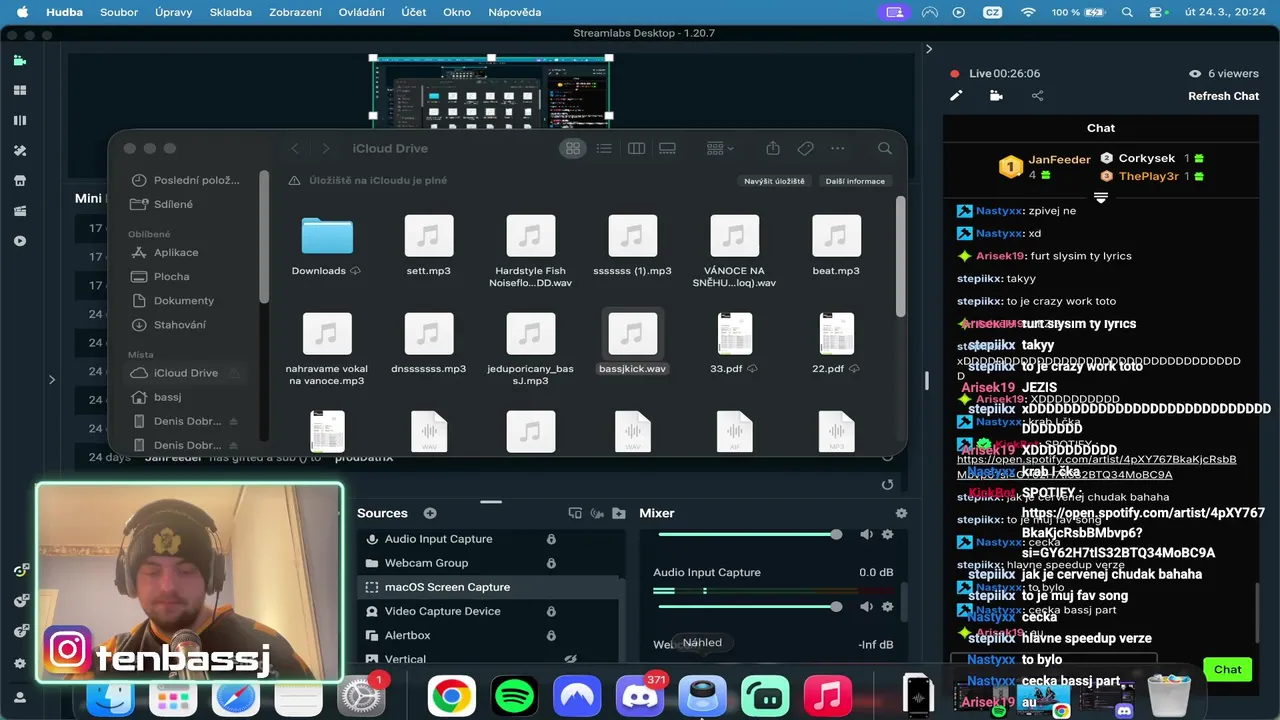Open Streamlabs settings gear in left sidebar

(19, 663)
